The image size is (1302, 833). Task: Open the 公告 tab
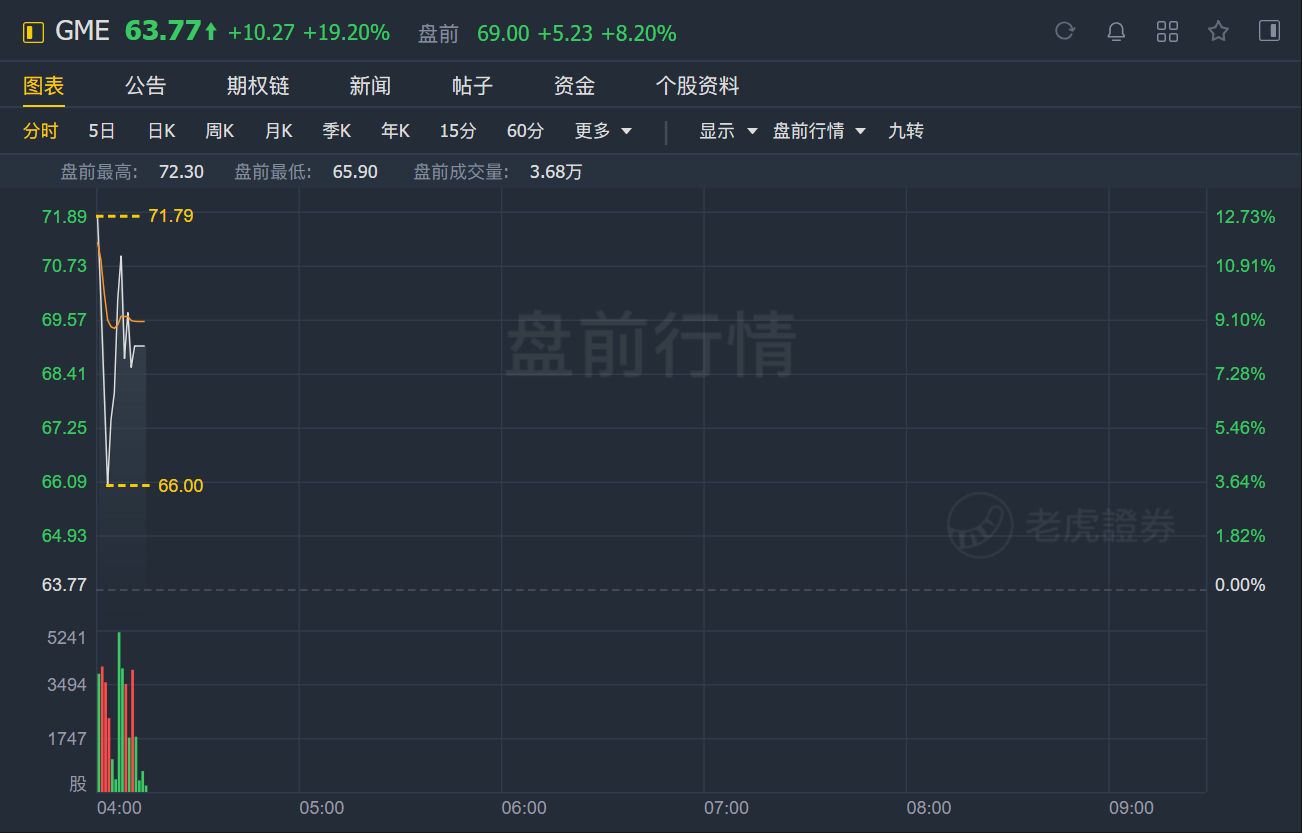tap(146, 86)
